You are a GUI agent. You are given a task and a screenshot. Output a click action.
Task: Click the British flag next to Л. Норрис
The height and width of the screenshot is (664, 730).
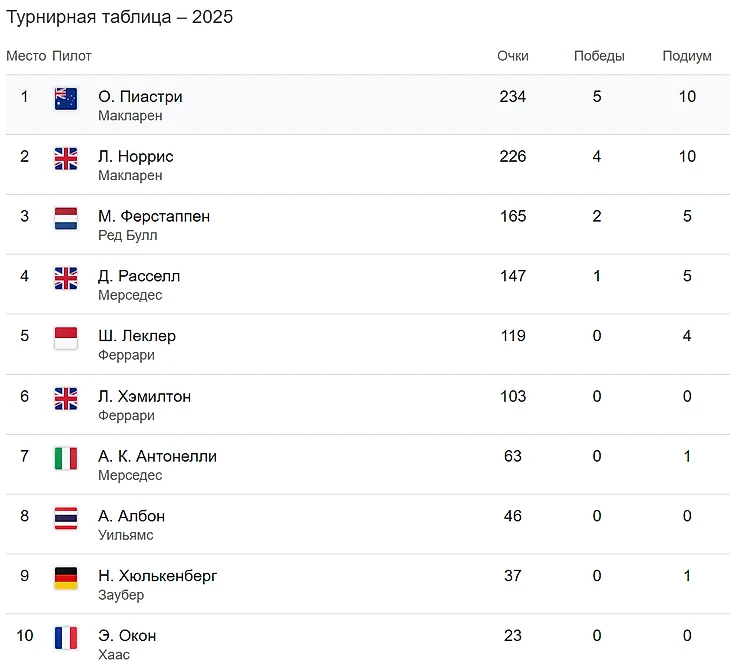pos(66,158)
